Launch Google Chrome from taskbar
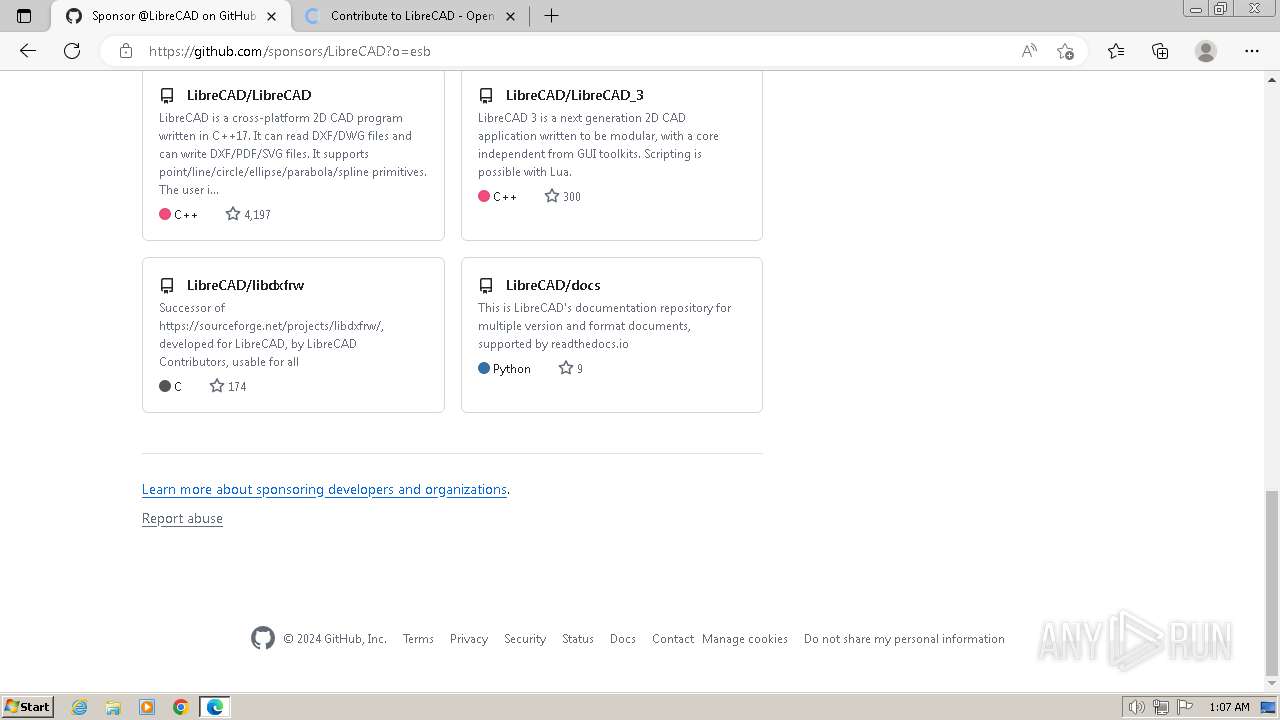Image resolution: width=1280 pixels, height=720 pixels. tap(181, 707)
